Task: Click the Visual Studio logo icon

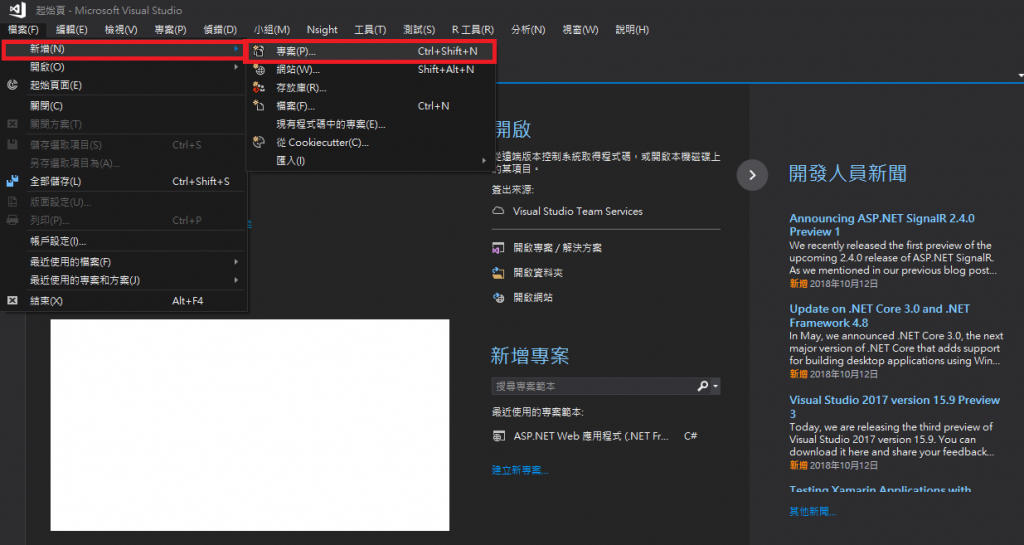Action: [18, 10]
